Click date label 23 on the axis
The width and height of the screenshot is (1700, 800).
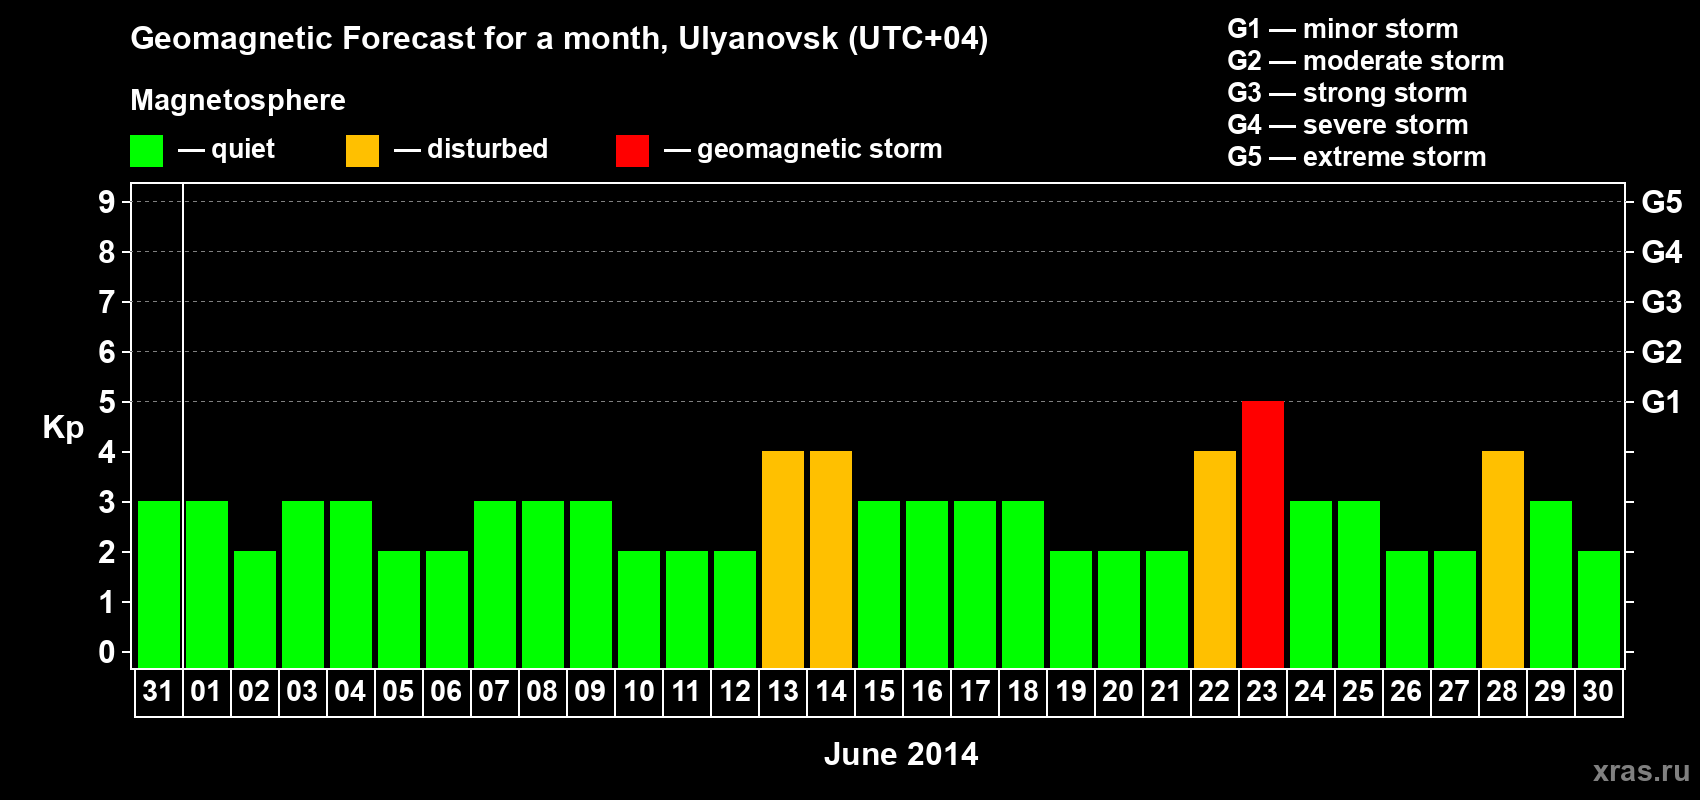click(1262, 691)
